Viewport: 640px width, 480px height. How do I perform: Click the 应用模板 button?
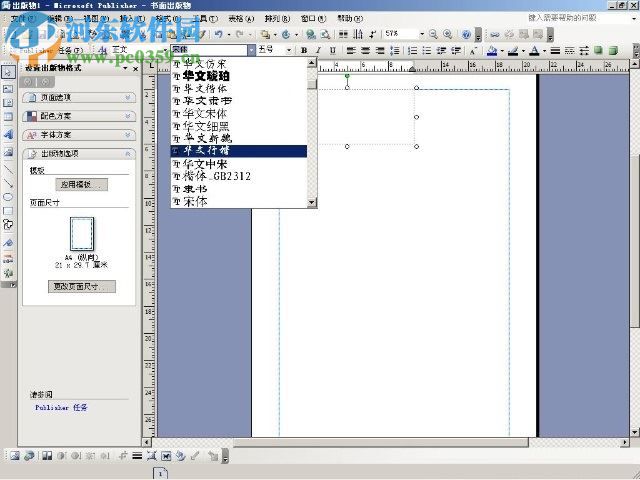pyautogui.click(x=82, y=184)
